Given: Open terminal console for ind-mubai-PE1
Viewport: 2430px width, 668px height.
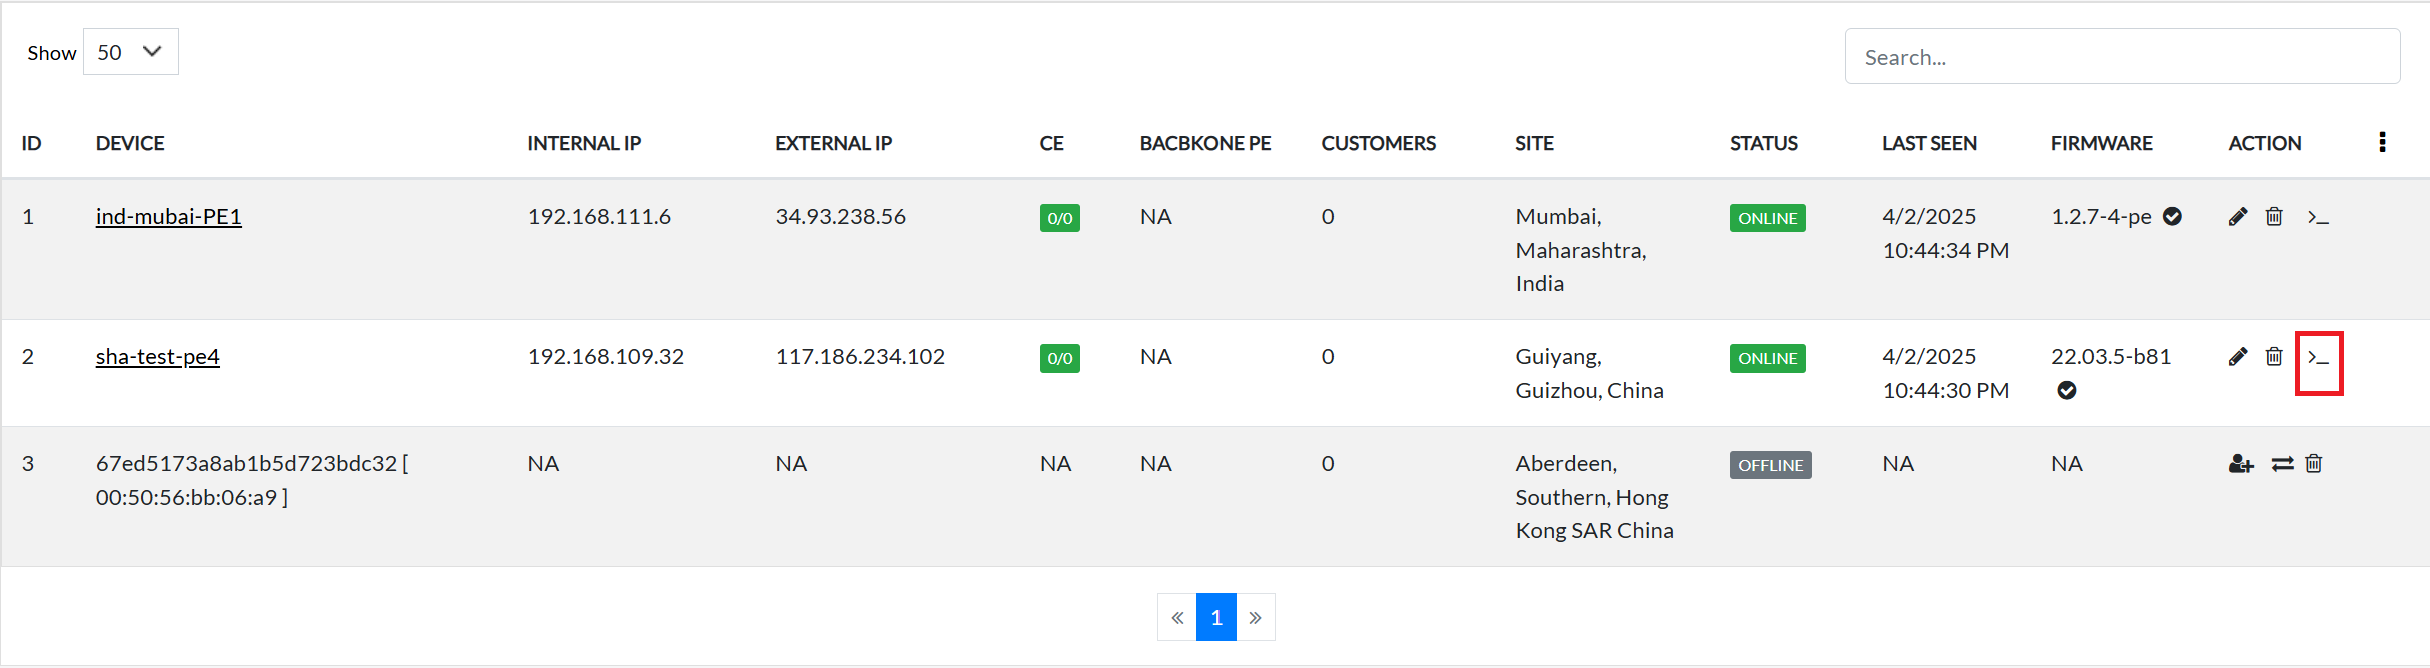Looking at the screenshot, I should coord(2318,217).
